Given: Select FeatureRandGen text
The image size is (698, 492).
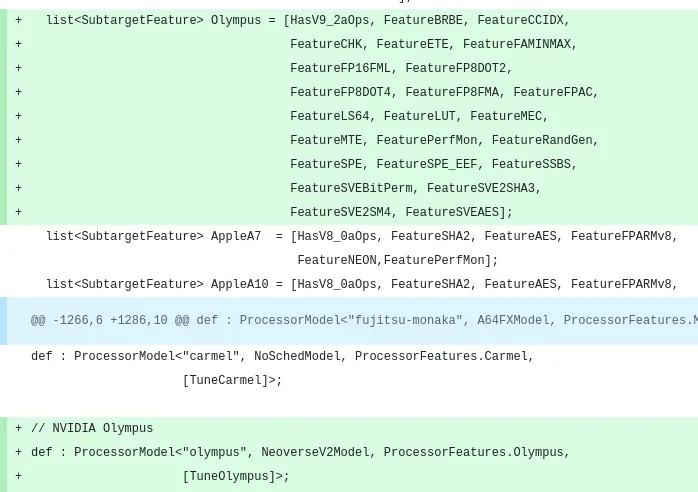Looking at the screenshot, I should (542, 140).
